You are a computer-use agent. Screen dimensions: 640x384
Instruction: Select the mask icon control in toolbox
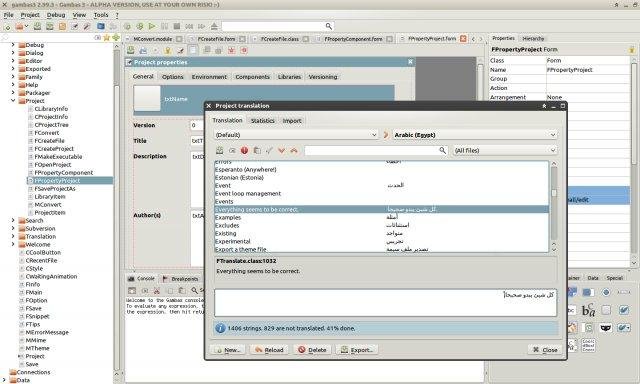pyautogui.click(x=606, y=328)
